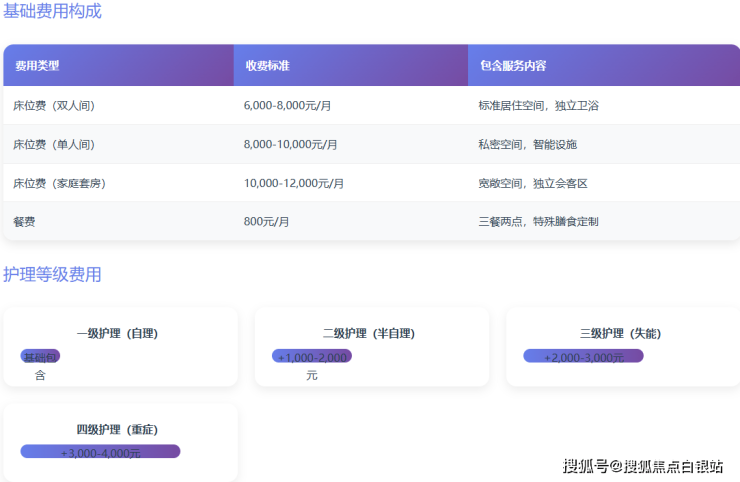Select the 费用类型 column header
Viewport: 740px width, 482px height.
click(37, 66)
